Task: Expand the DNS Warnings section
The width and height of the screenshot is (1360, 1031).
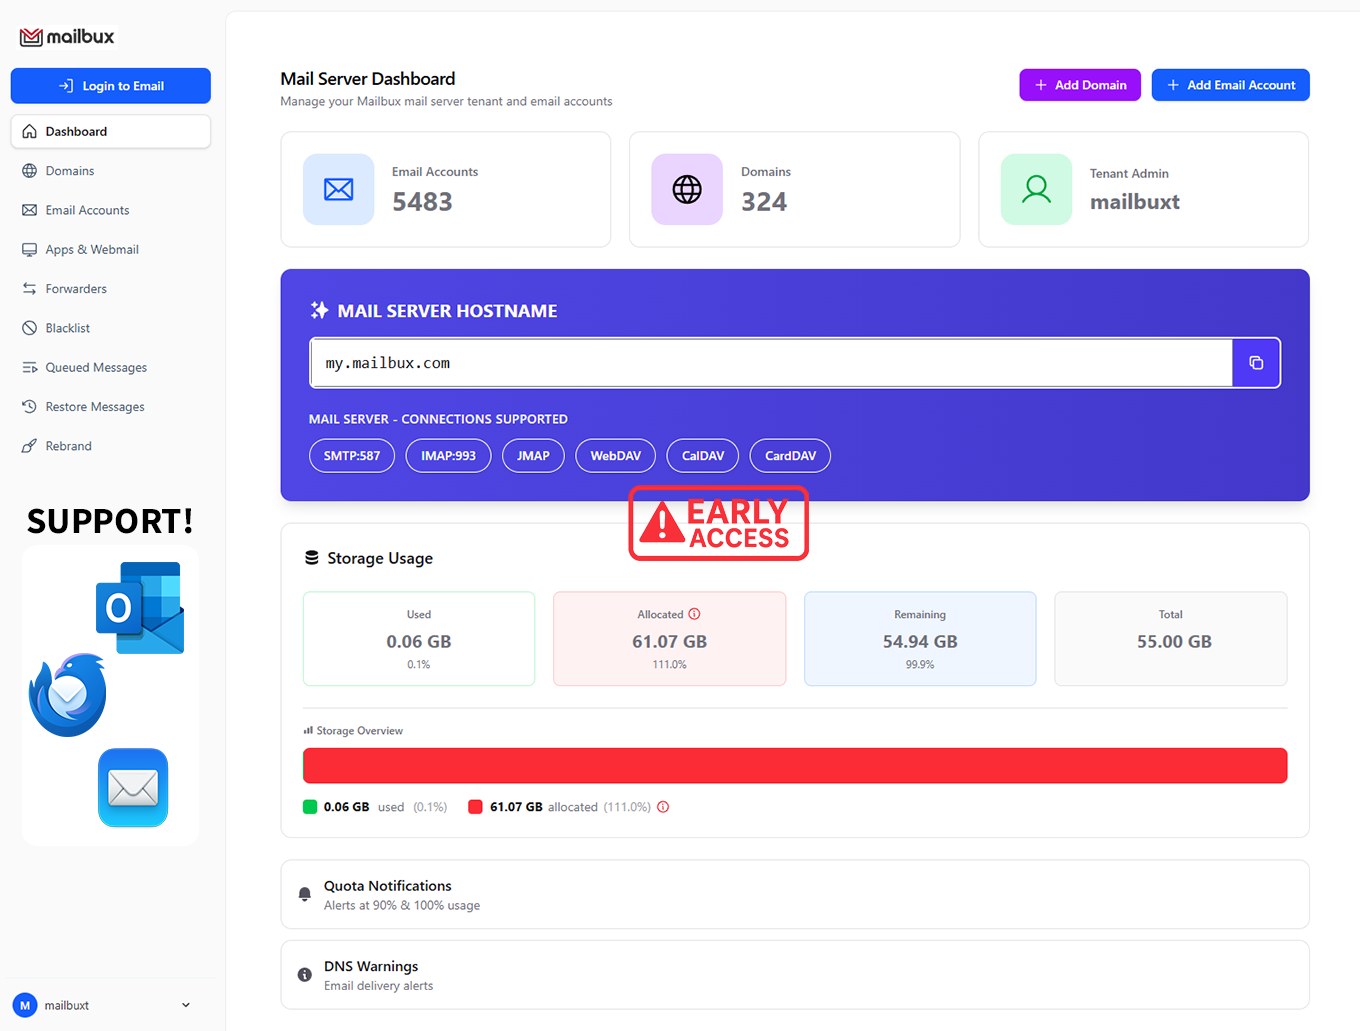Action: click(x=794, y=975)
